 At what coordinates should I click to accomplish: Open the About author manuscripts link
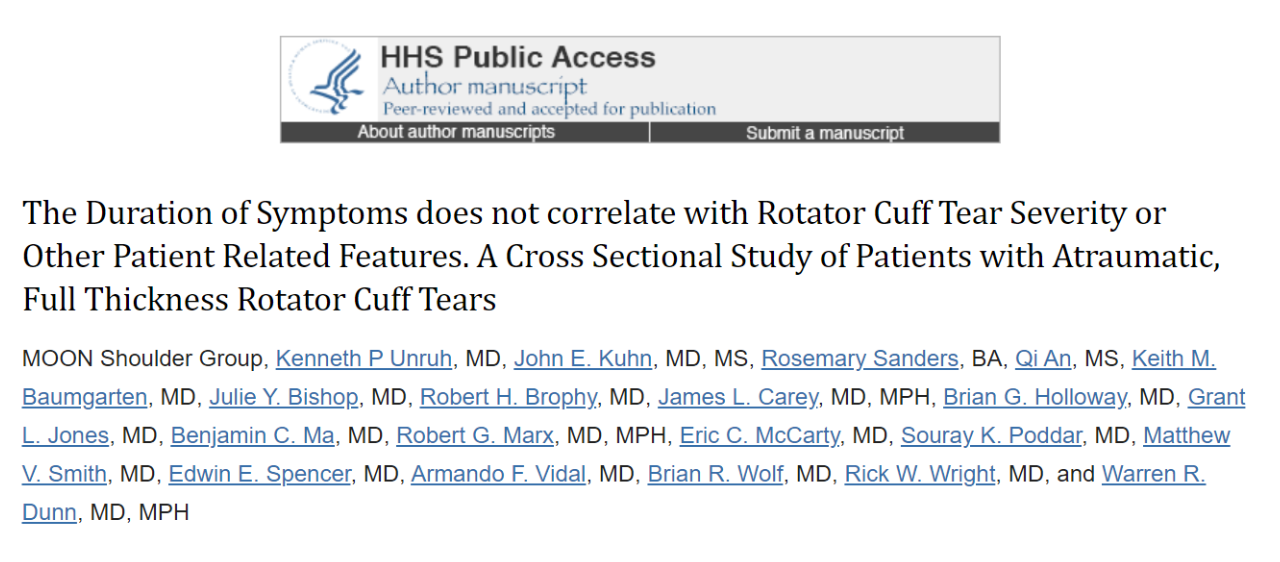point(456,132)
